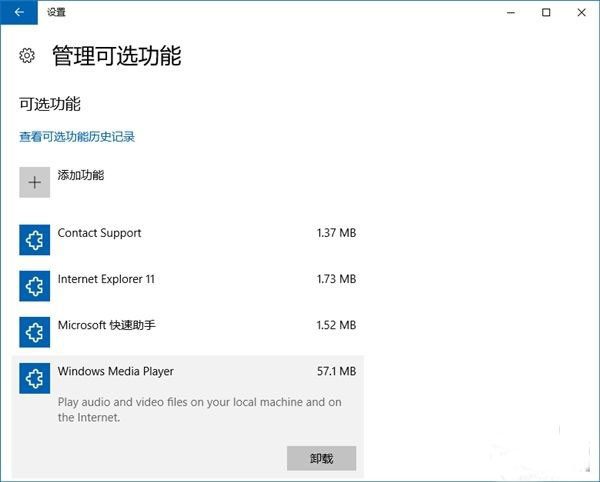This screenshot has width=600, height=482.
Task: Click the back arrow in title bar
Action: [19, 12]
